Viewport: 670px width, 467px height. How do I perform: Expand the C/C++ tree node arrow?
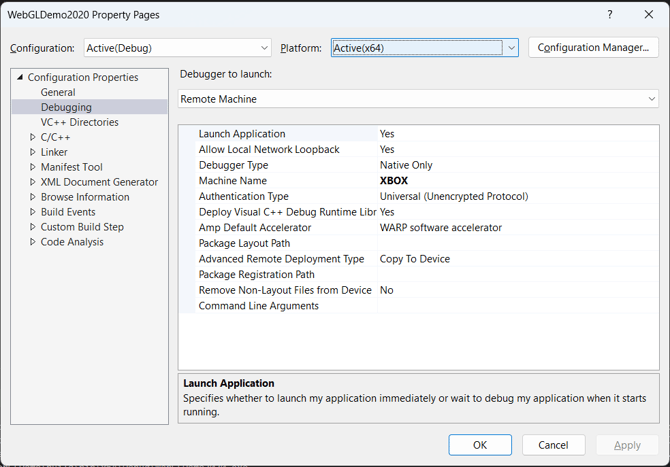[x=32, y=137]
